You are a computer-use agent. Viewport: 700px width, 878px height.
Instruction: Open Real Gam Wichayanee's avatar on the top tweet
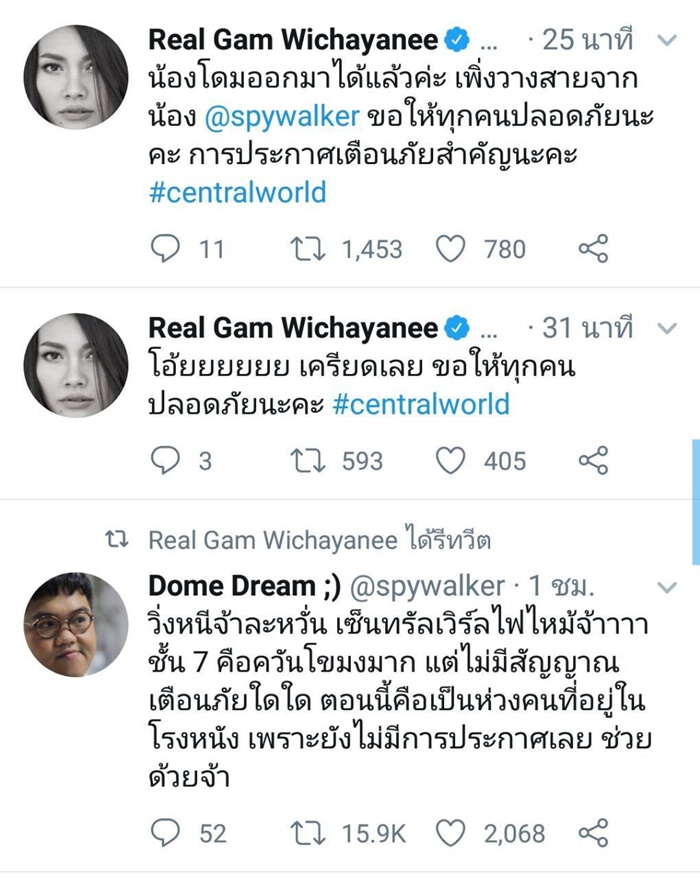pyautogui.click(x=76, y=77)
